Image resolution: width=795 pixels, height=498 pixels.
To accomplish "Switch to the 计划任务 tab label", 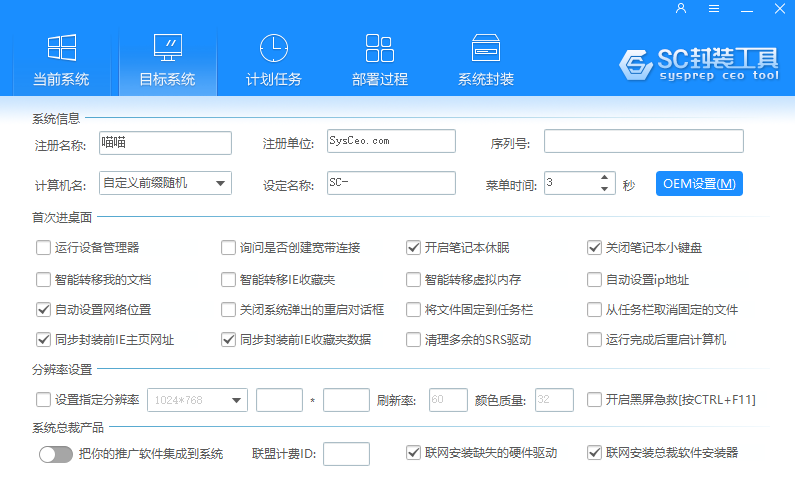I will coord(273,80).
